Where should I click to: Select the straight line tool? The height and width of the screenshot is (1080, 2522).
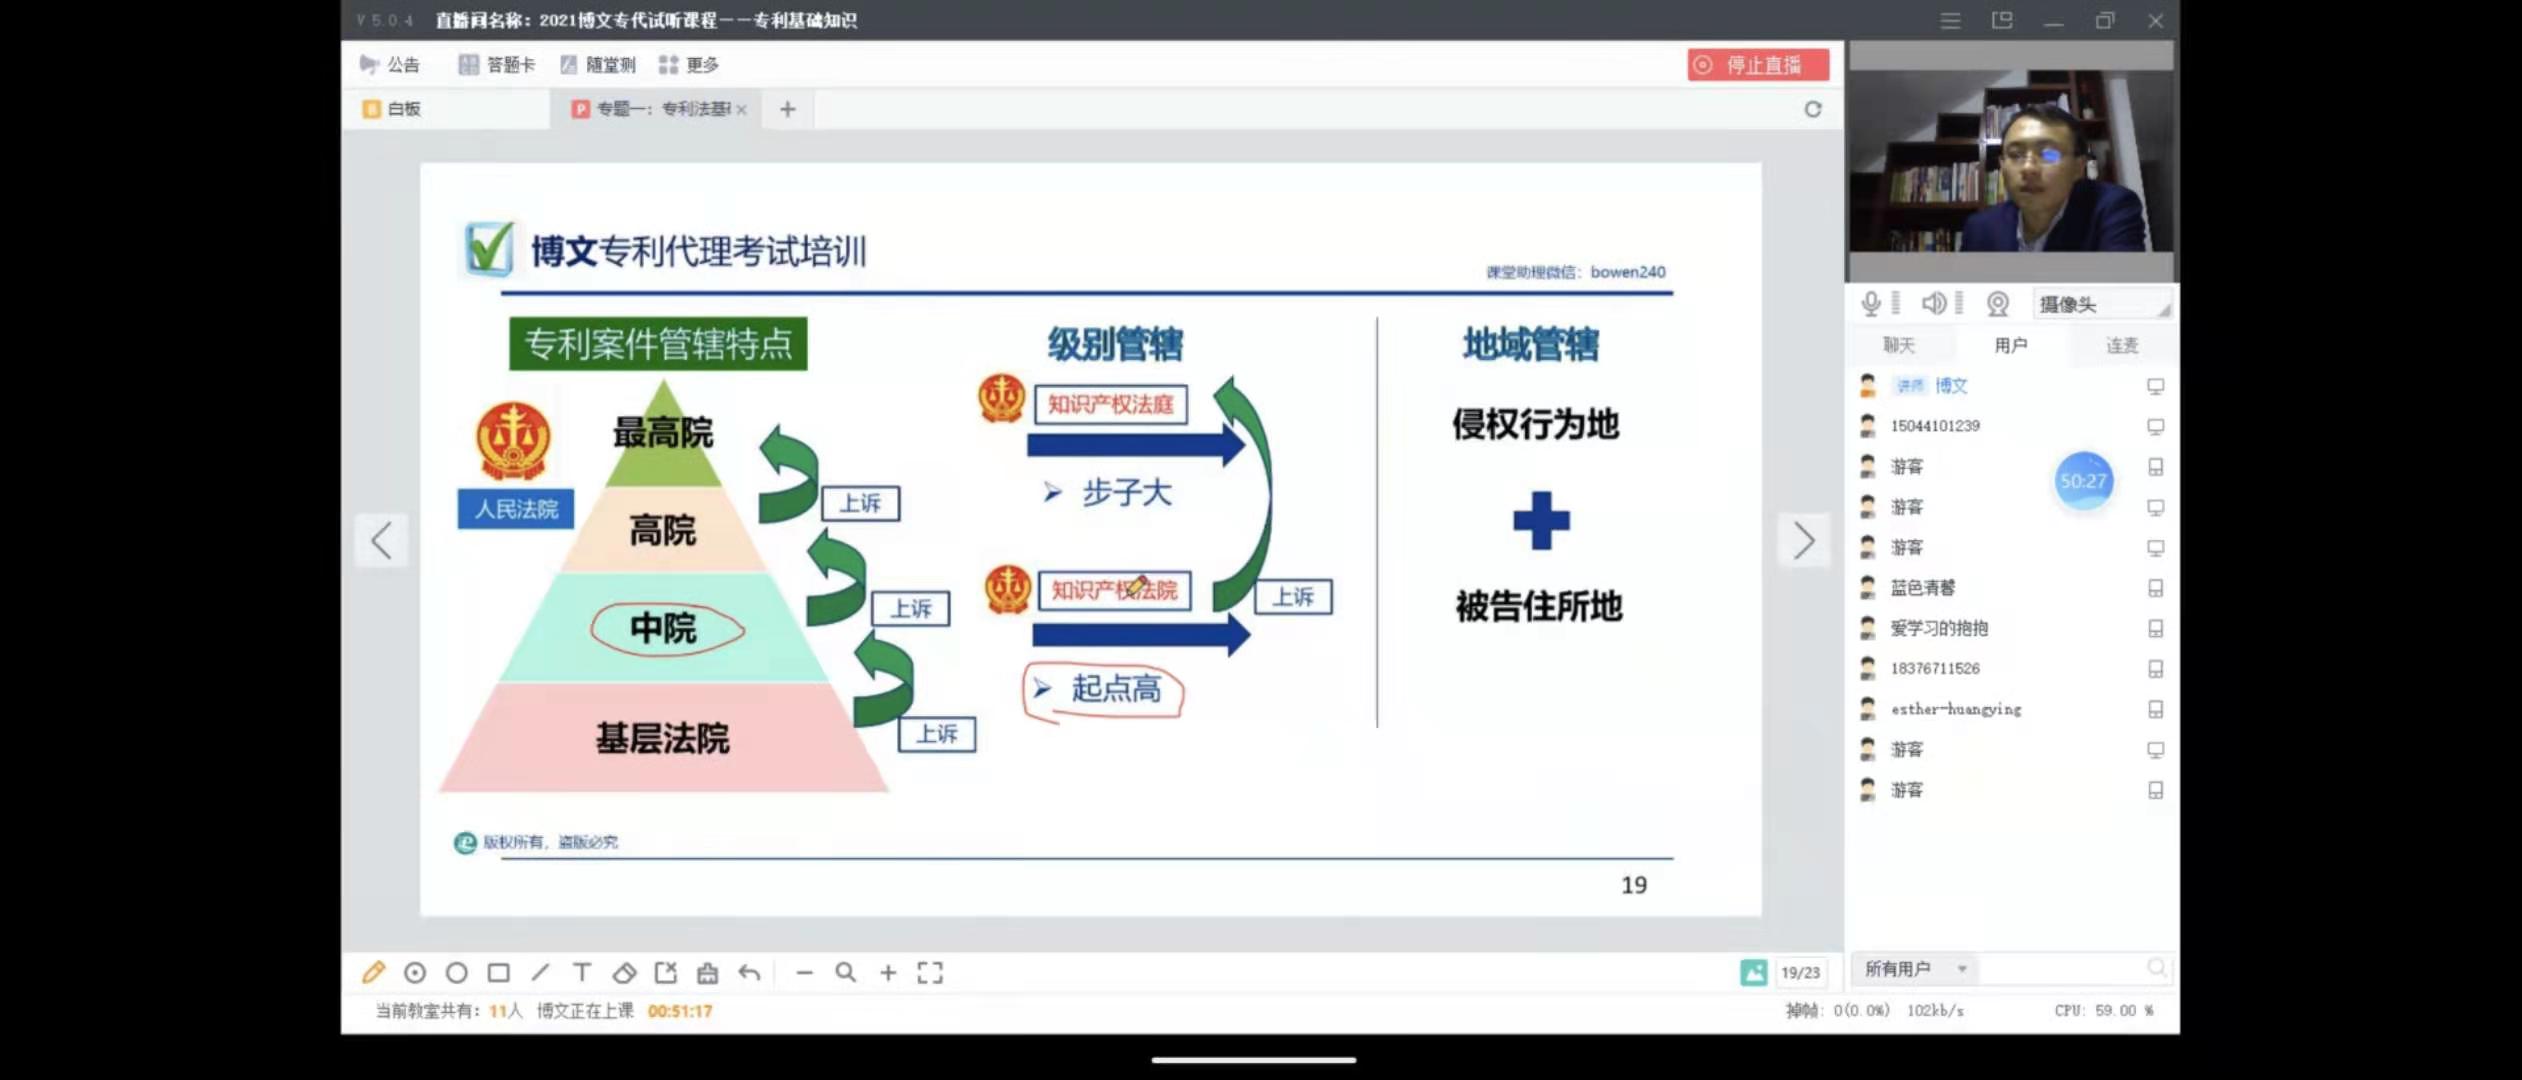[x=541, y=972]
